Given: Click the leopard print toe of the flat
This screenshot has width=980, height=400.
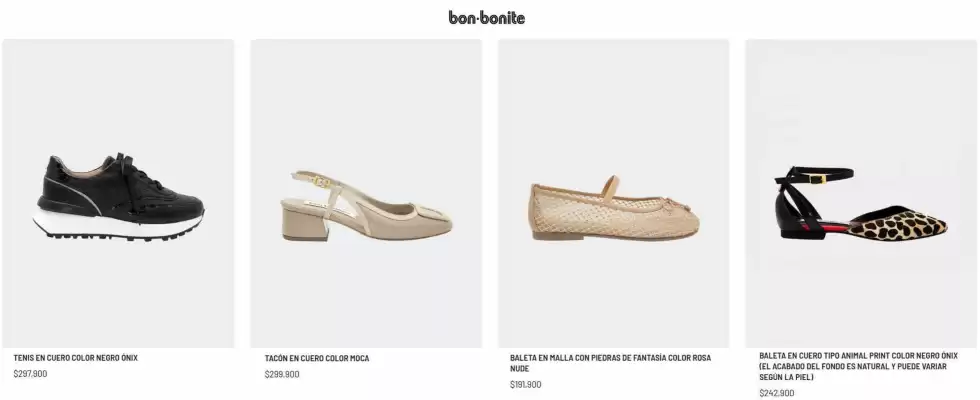Looking at the screenshot, I should tap(900, 225).
